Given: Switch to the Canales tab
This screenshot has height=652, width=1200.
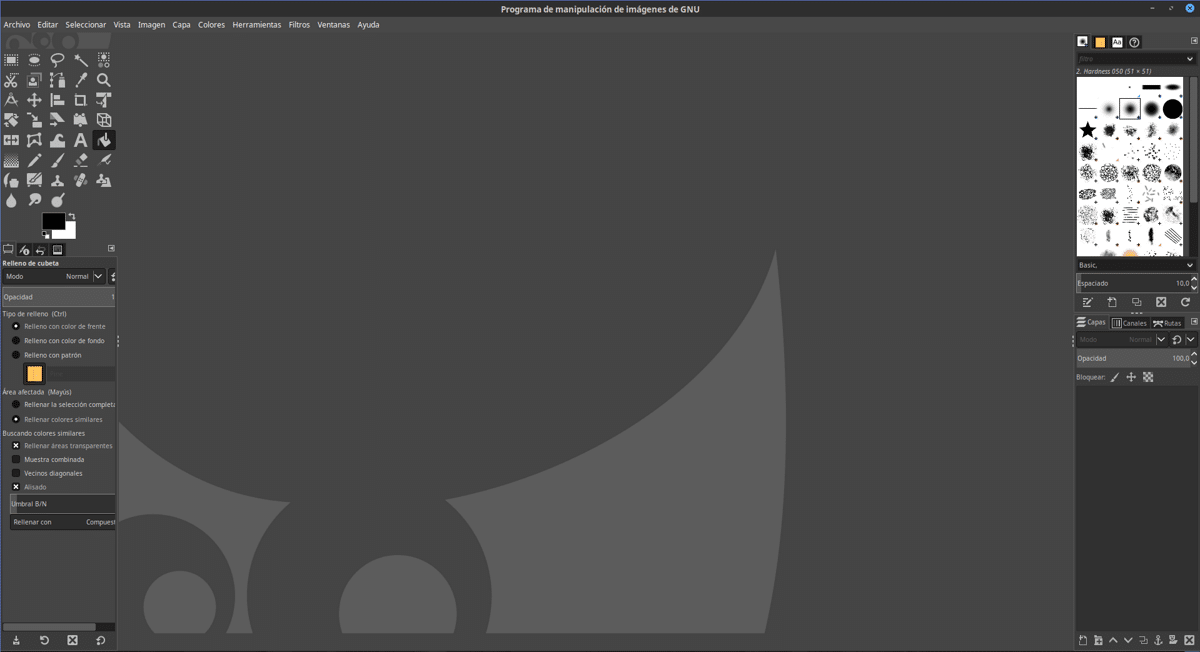Looking at the screenshot, I should 1129,323.
